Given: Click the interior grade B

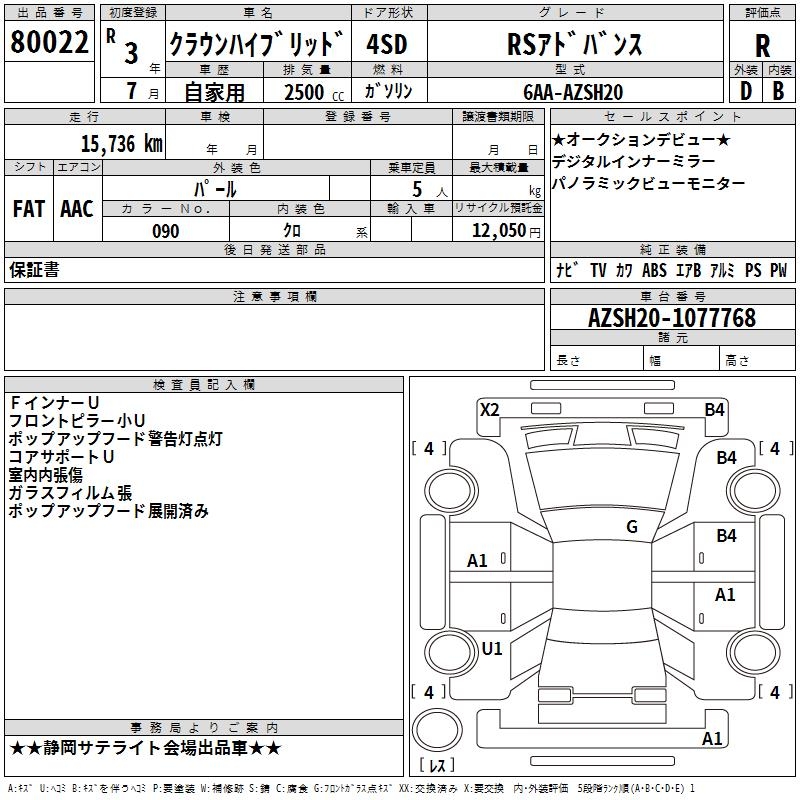Looking at the screenshot, I should point(778,91).
